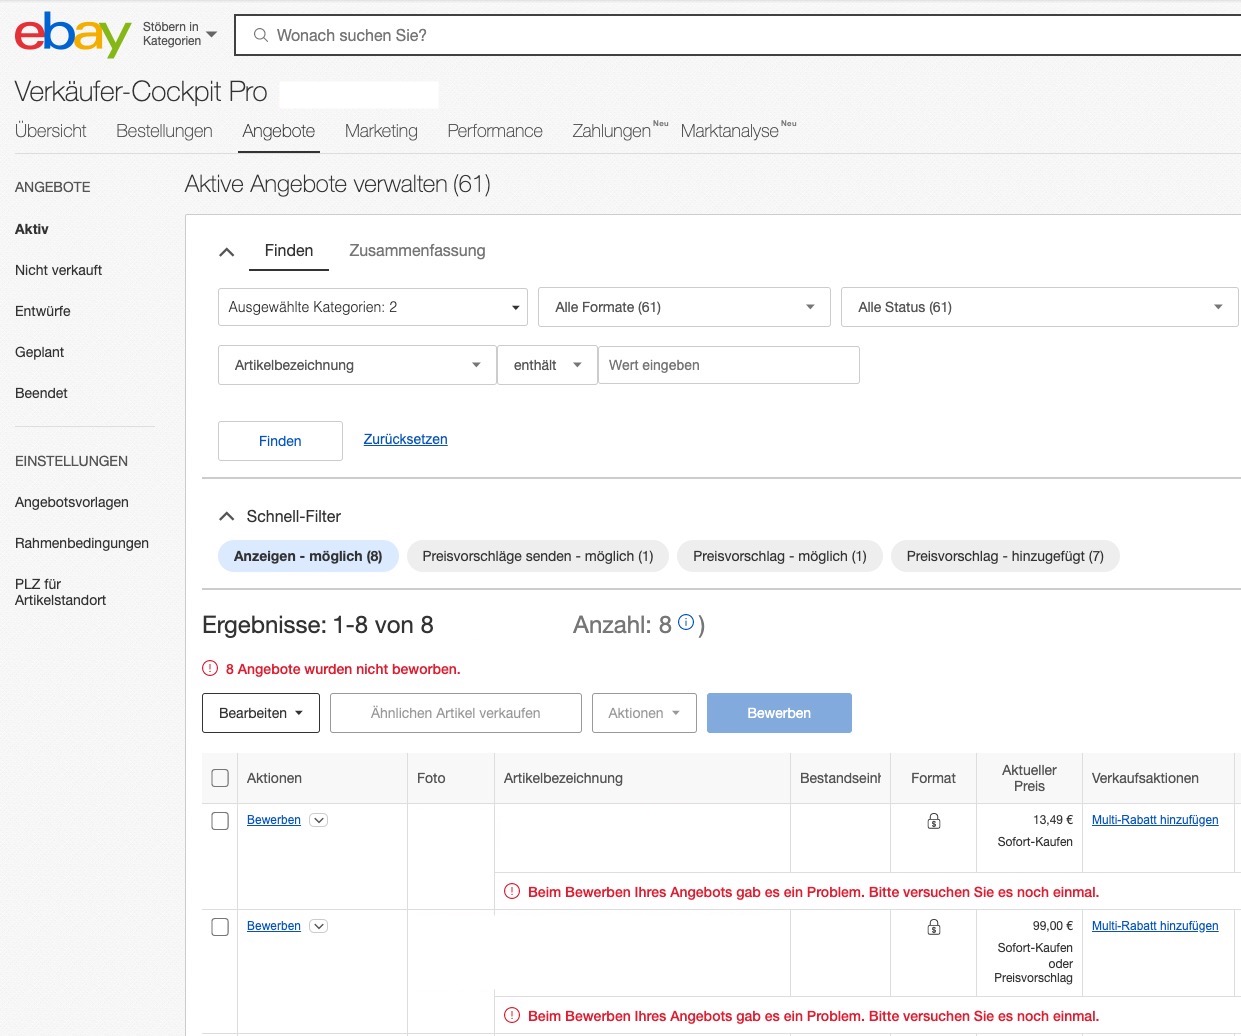Open the 'Ausgewählte Kategorien: 2' dropdown
Image resolution: width=1241 pixels, height=1036 pixels.
(x=373, y=307)
